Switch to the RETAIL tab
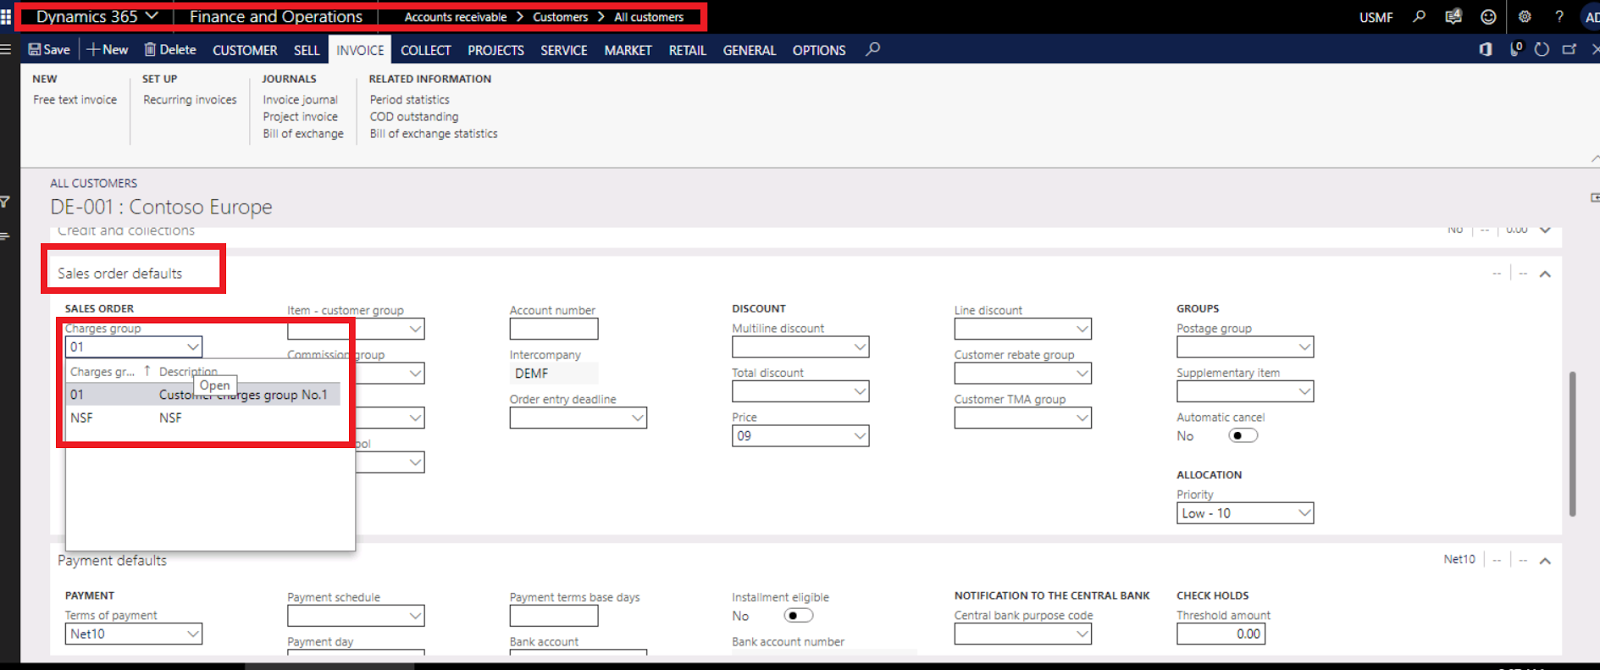This screenshot has width=1600, height=670. pos(687,50)
